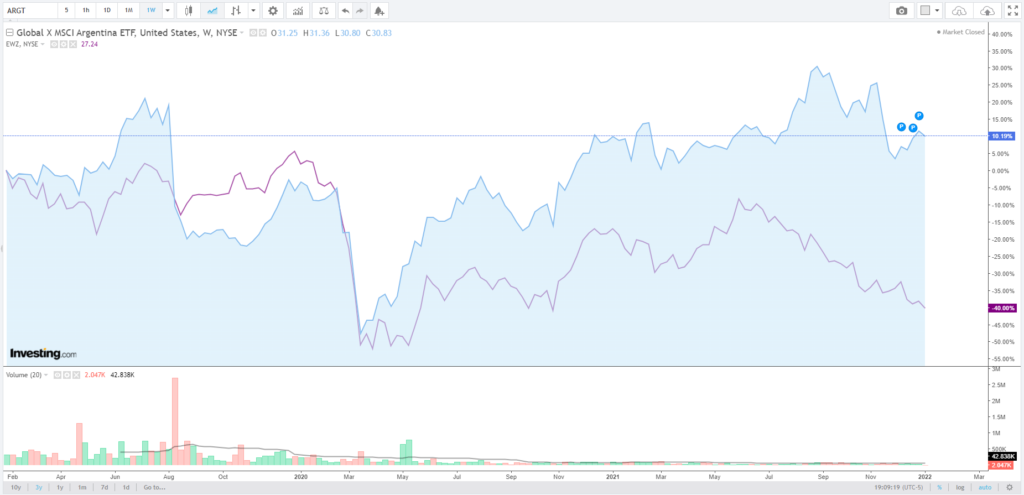
Task: Expand Global X MSCI Argentina ETF title dropdown
Action: pyautogui.click(x=242, y=33)
